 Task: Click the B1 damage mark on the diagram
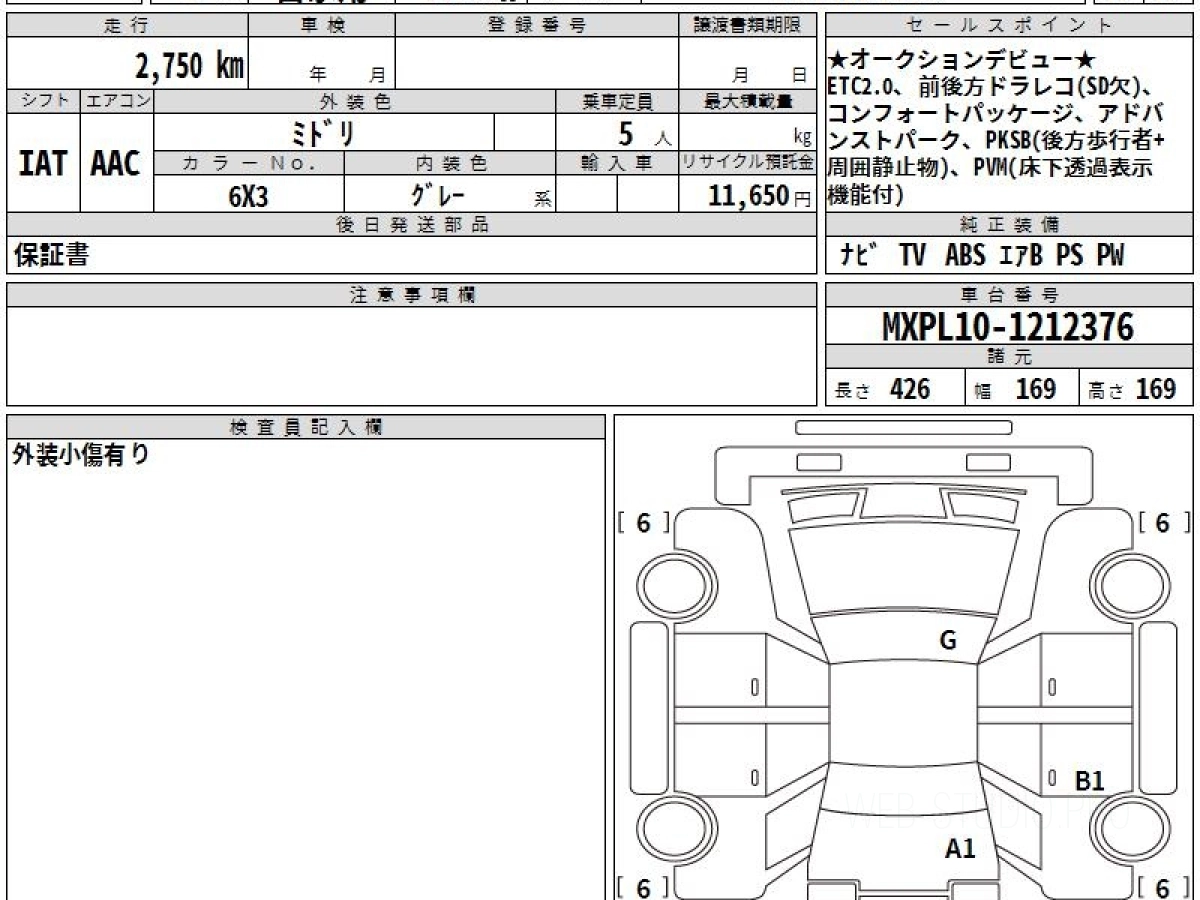[1090, 782]
